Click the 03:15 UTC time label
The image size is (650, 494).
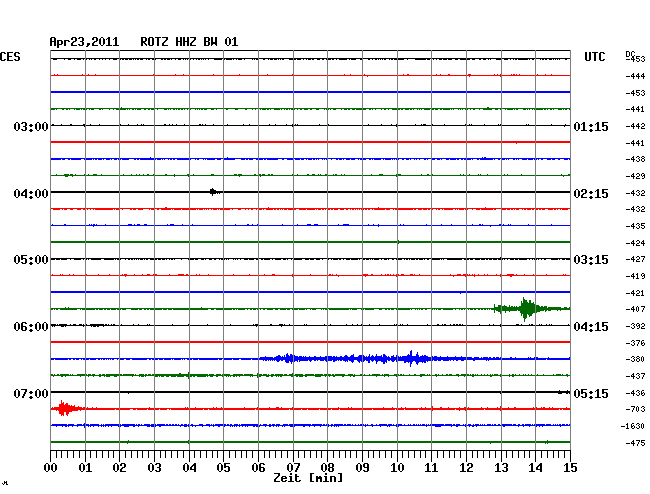point(591,260)
